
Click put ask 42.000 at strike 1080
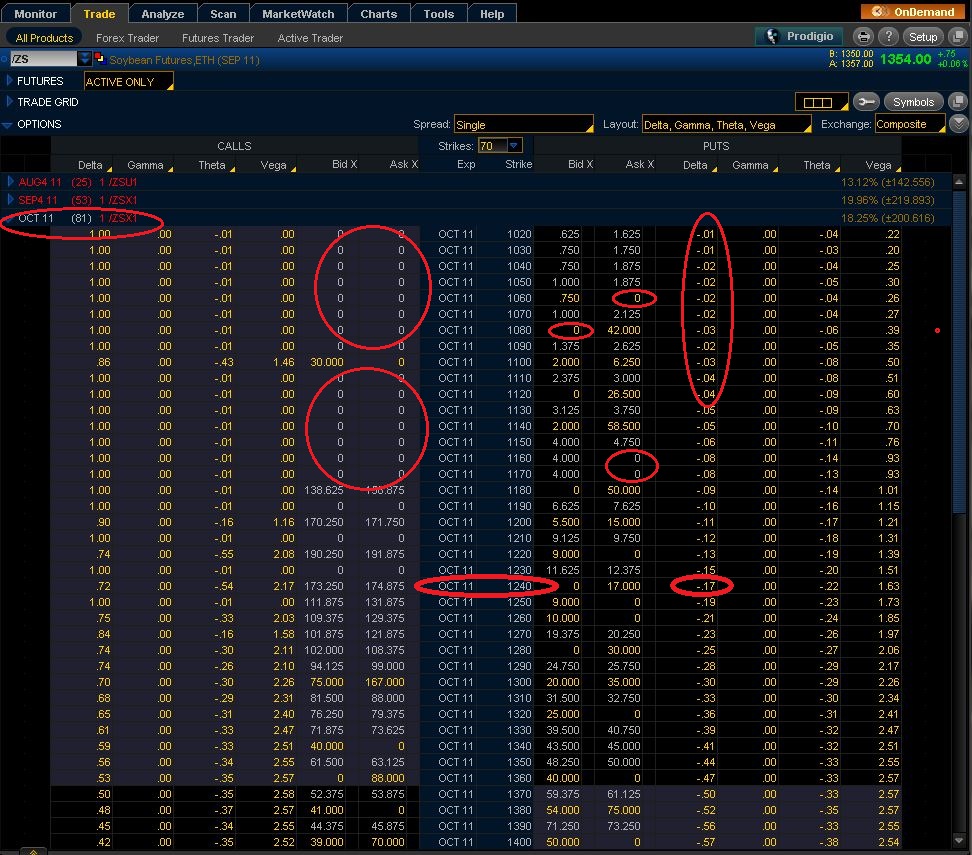pyautogui.click(x=624, y=330)
